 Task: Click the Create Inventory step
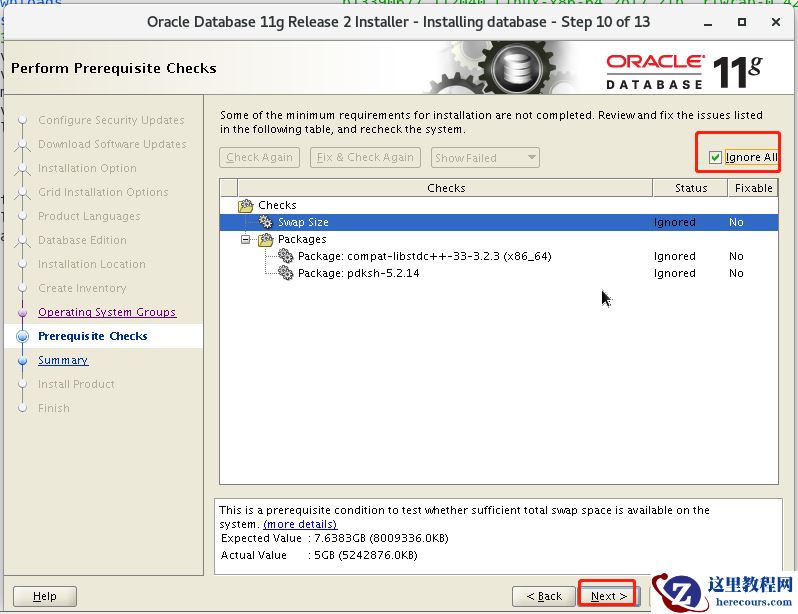82,288
